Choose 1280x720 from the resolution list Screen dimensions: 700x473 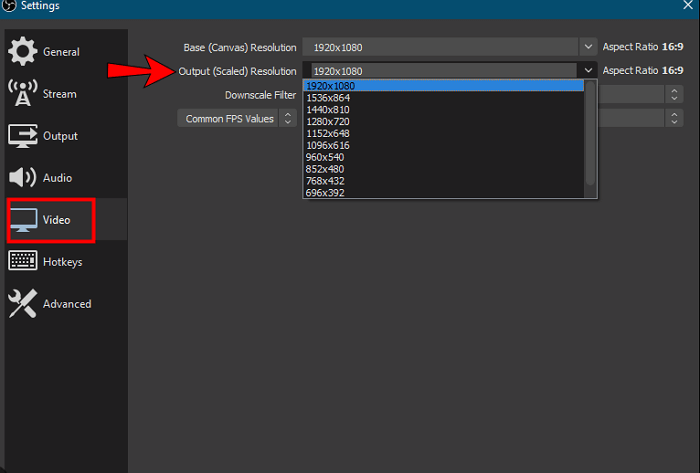pos(329,122)
